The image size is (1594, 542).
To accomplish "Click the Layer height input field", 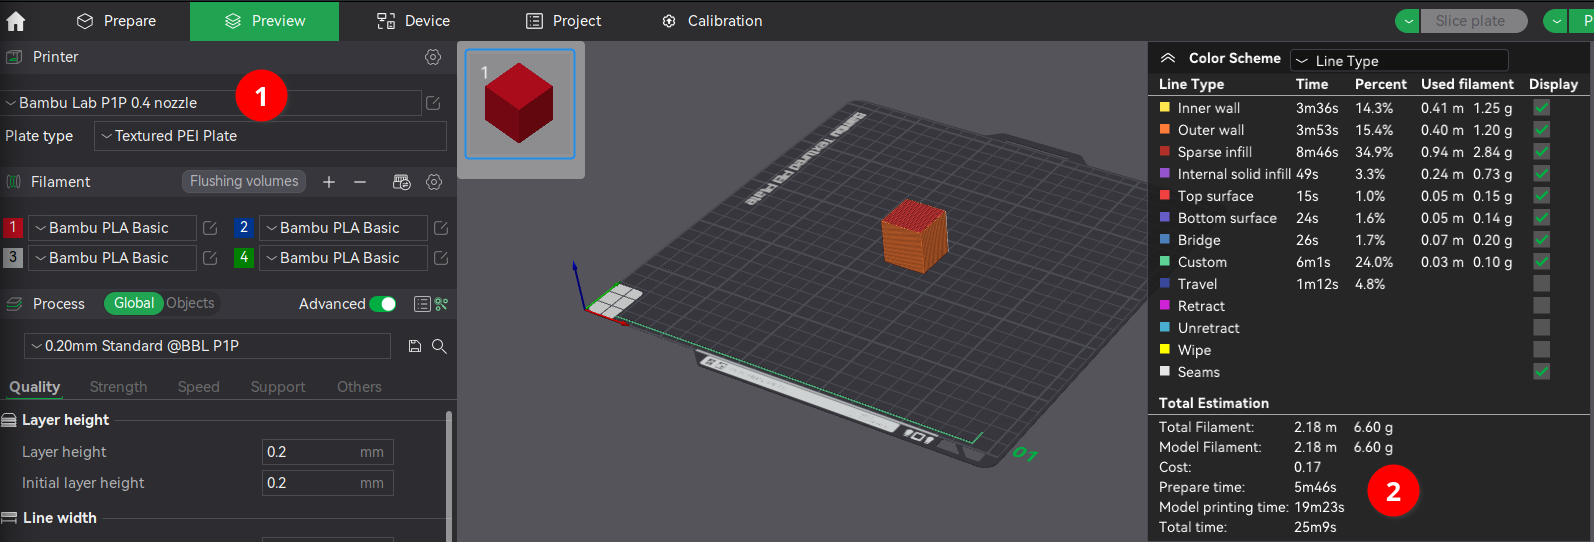I will pyautogui.click(x=310, y=452).
